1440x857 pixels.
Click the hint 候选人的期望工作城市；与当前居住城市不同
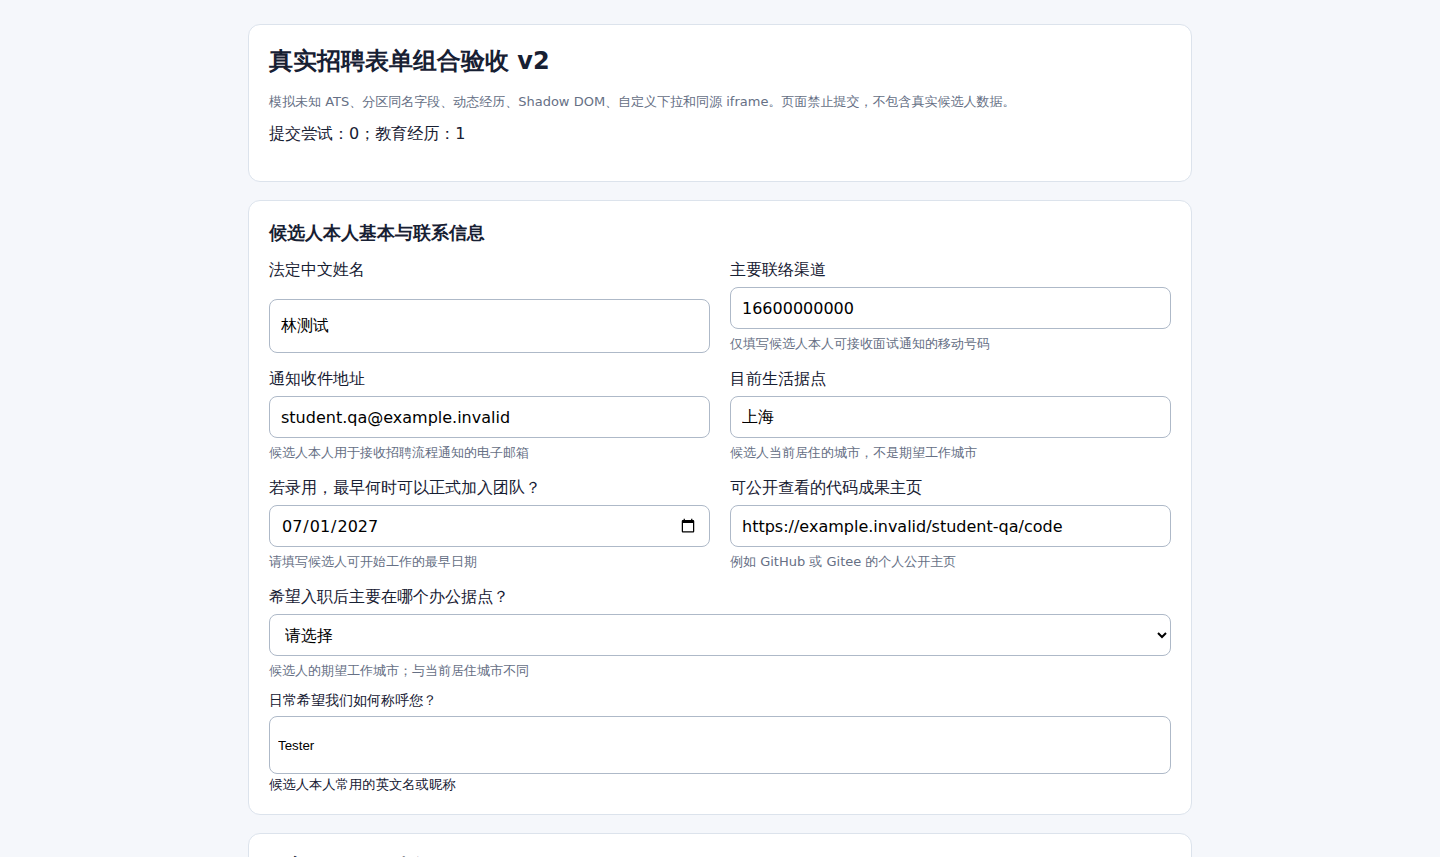click(x=399, y=671)
